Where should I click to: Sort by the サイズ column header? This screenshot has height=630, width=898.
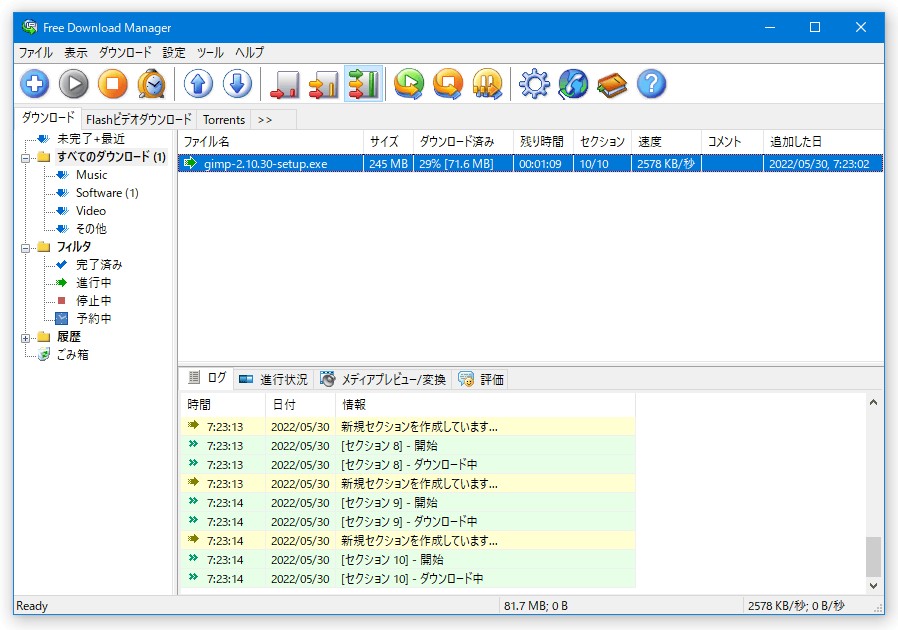click(x=388, y=141)
